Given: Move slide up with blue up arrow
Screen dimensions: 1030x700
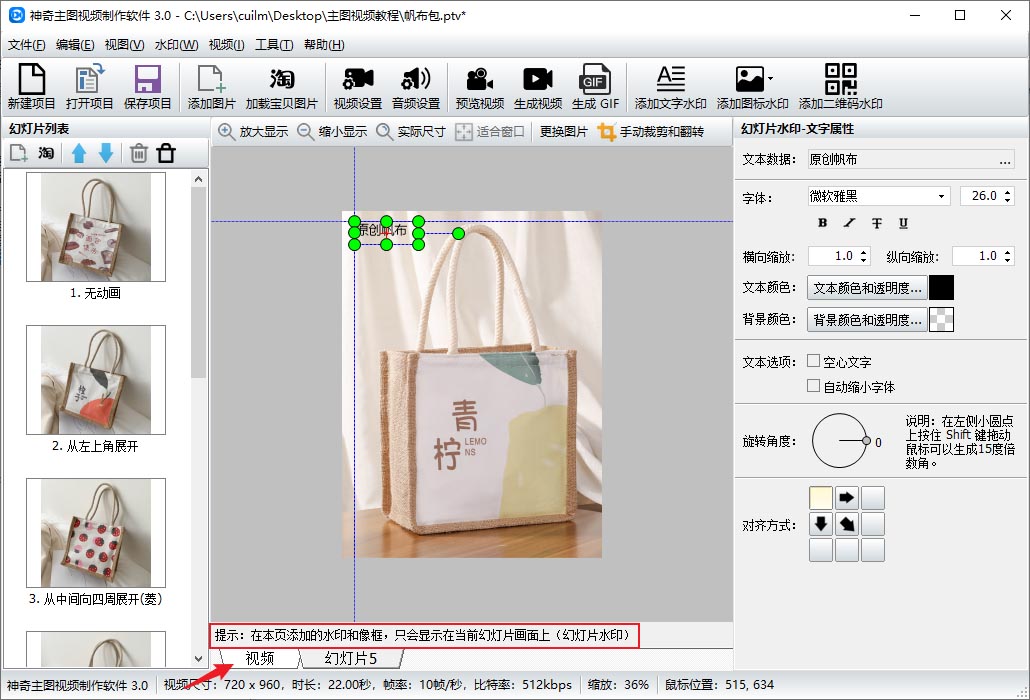Looking at the screenshot, I should [x=79, y=153].
